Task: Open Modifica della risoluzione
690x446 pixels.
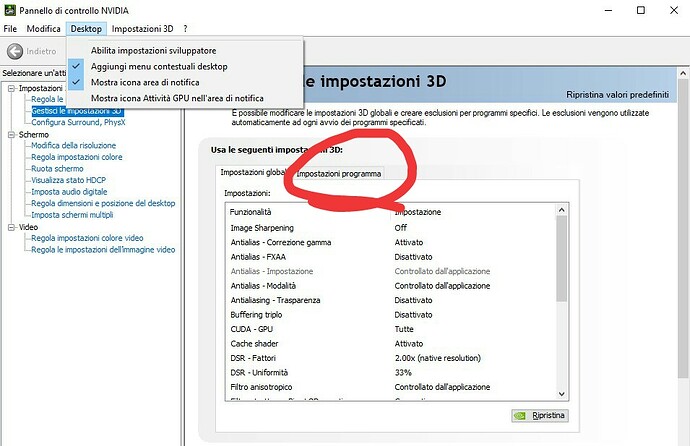Action: pos(73,146)
